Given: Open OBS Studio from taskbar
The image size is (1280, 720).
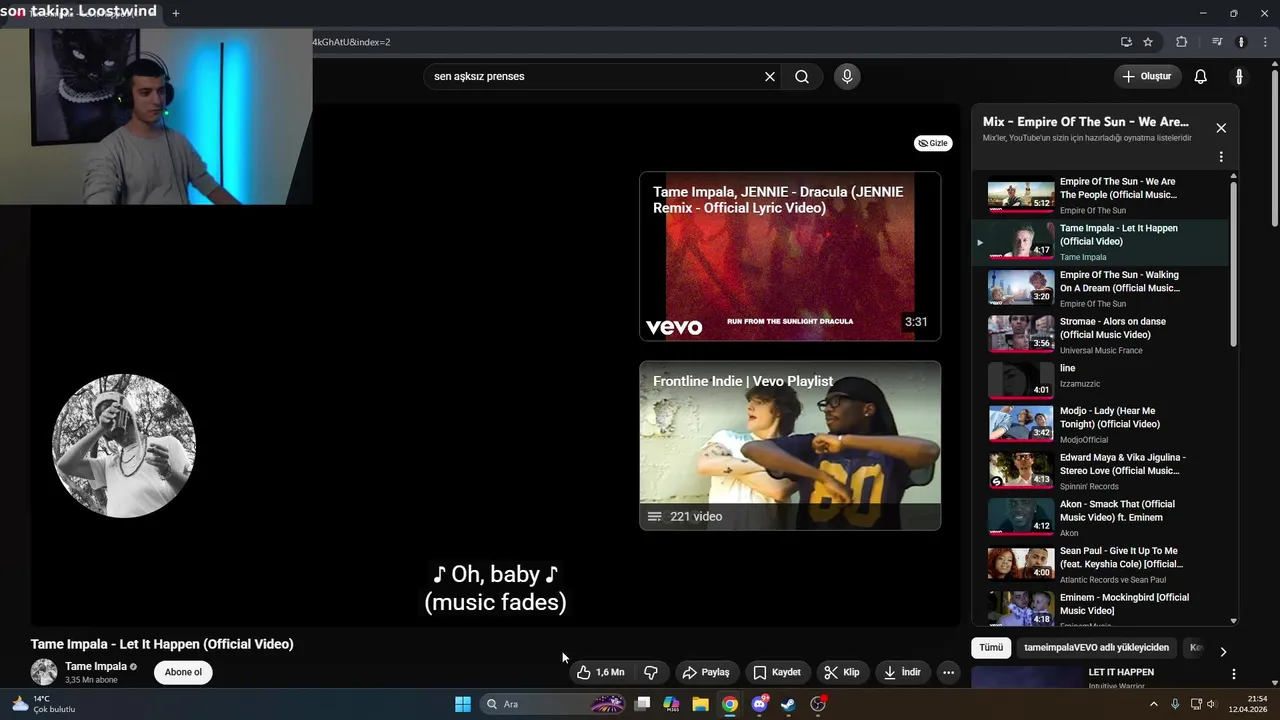Looking at the screenshot, I should pyautogui.click(x=818, y=704).
